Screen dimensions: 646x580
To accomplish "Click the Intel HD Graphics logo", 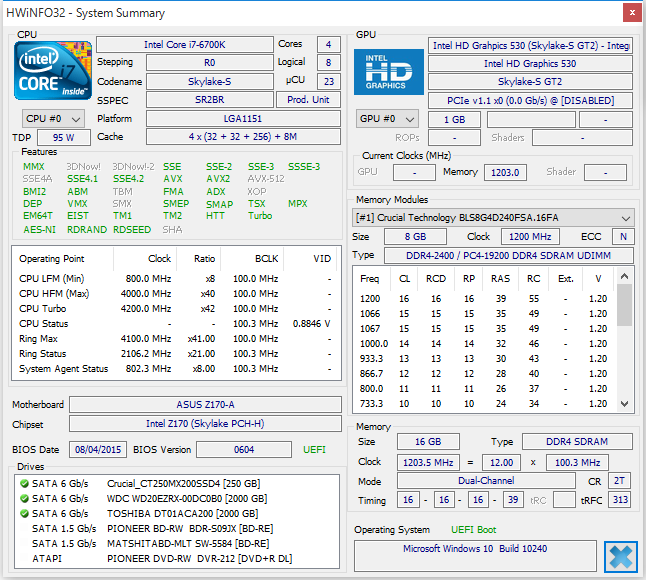I will pyautogui.click(x=389, y=72).
